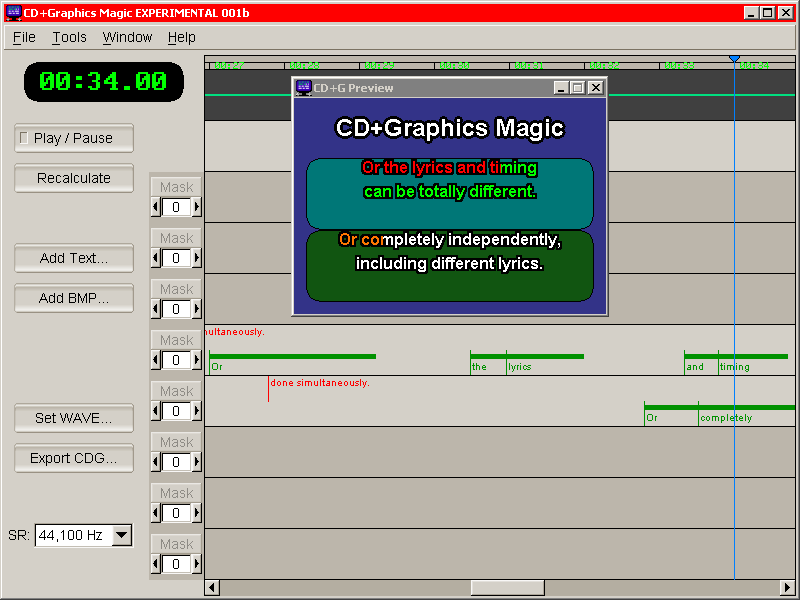Decrement the second mask value with its left arrow
This screenshot has width=800, height=600.
tap(156, 258)
